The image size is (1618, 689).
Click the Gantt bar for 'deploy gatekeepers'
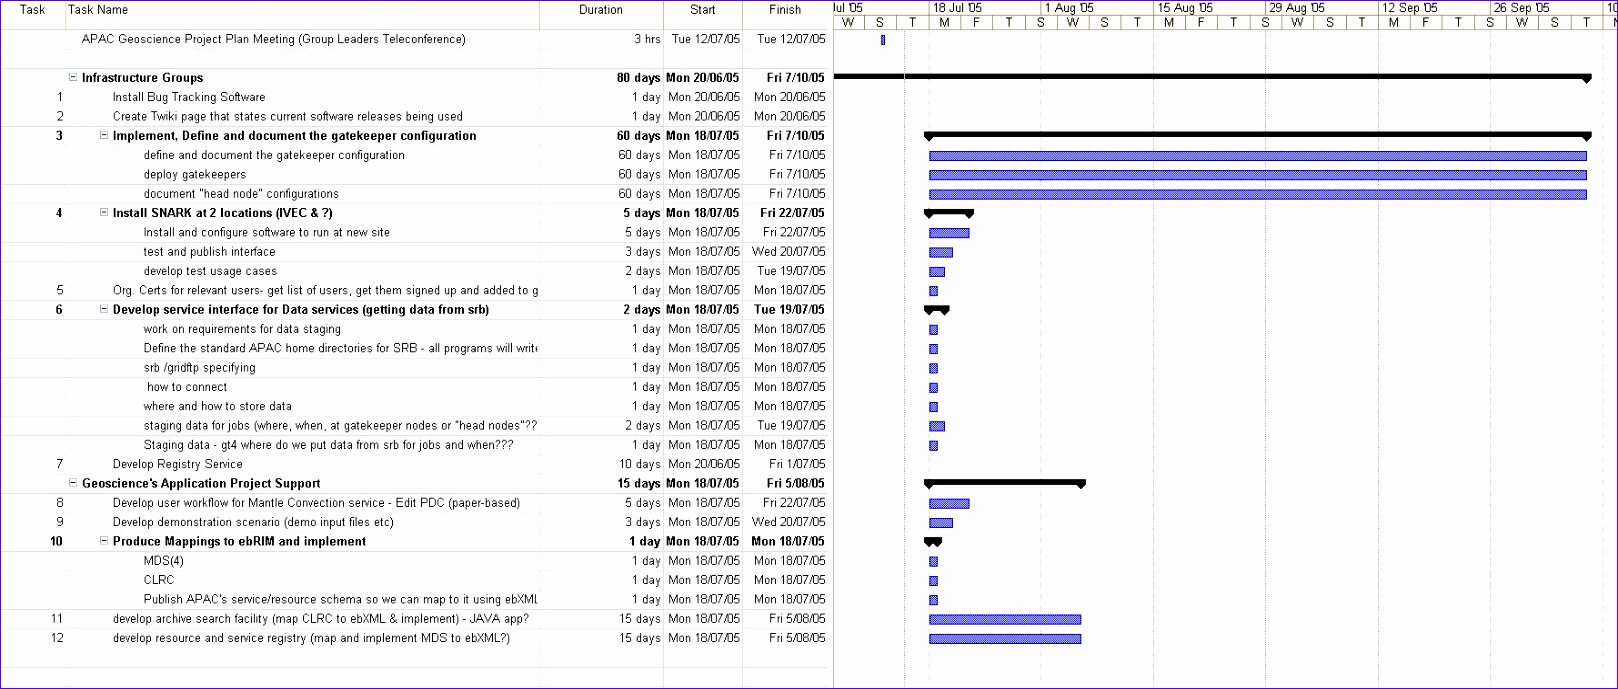1257,175
